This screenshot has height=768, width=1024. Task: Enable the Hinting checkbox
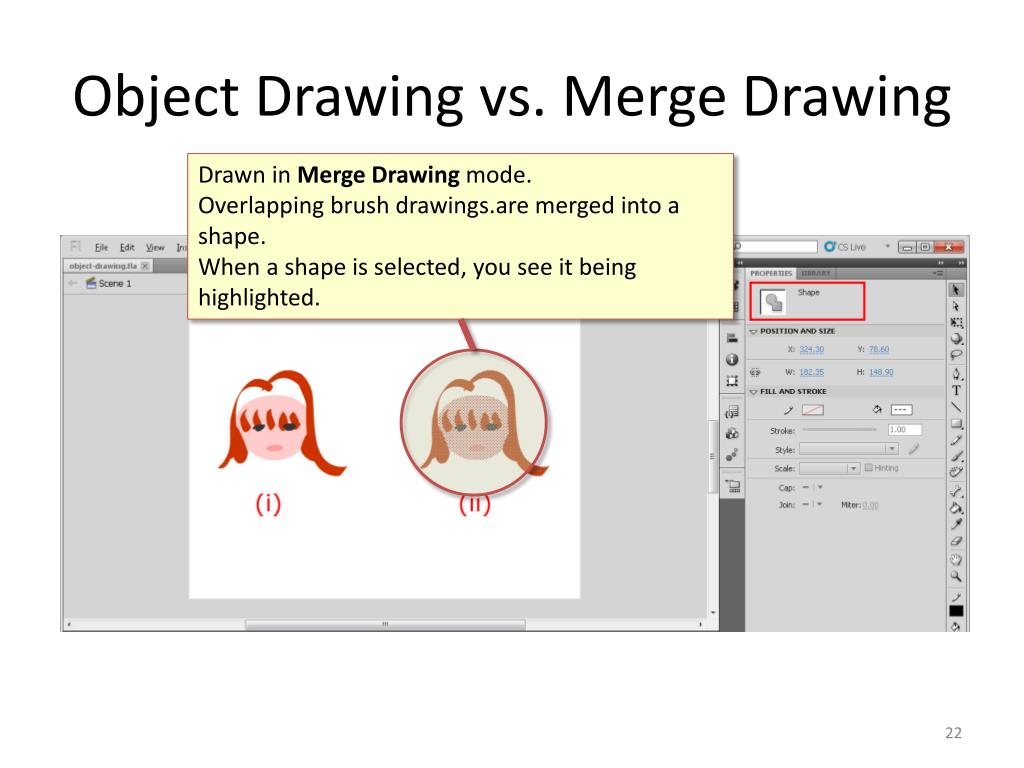pyautogui.click(x=868, y=468)
